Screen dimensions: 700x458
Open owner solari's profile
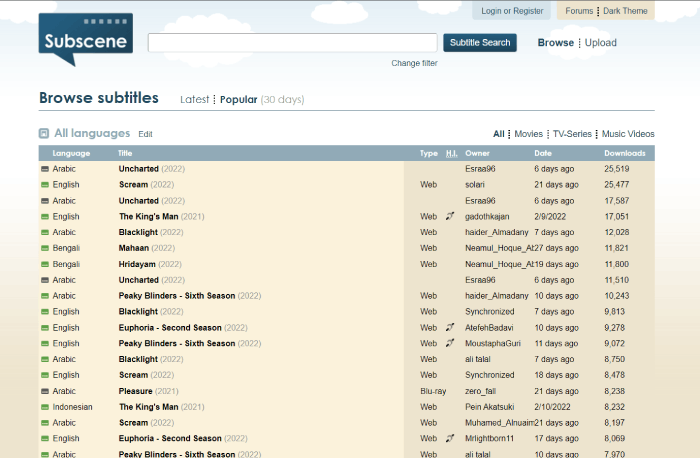click(475, 184)
